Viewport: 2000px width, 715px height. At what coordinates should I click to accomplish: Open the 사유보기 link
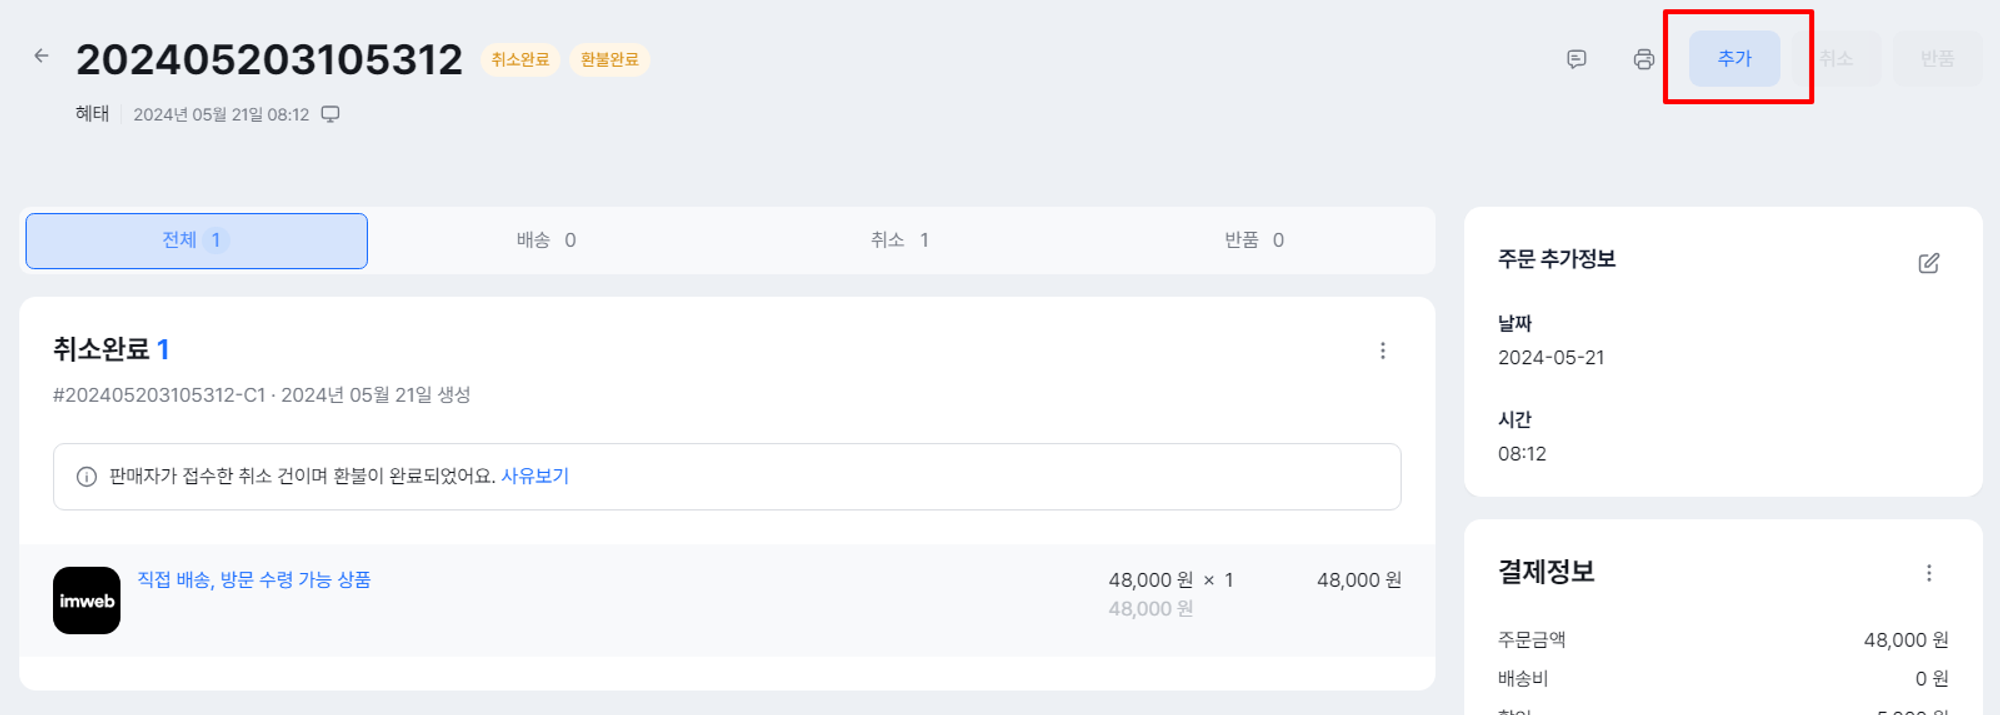click(535, 476)
